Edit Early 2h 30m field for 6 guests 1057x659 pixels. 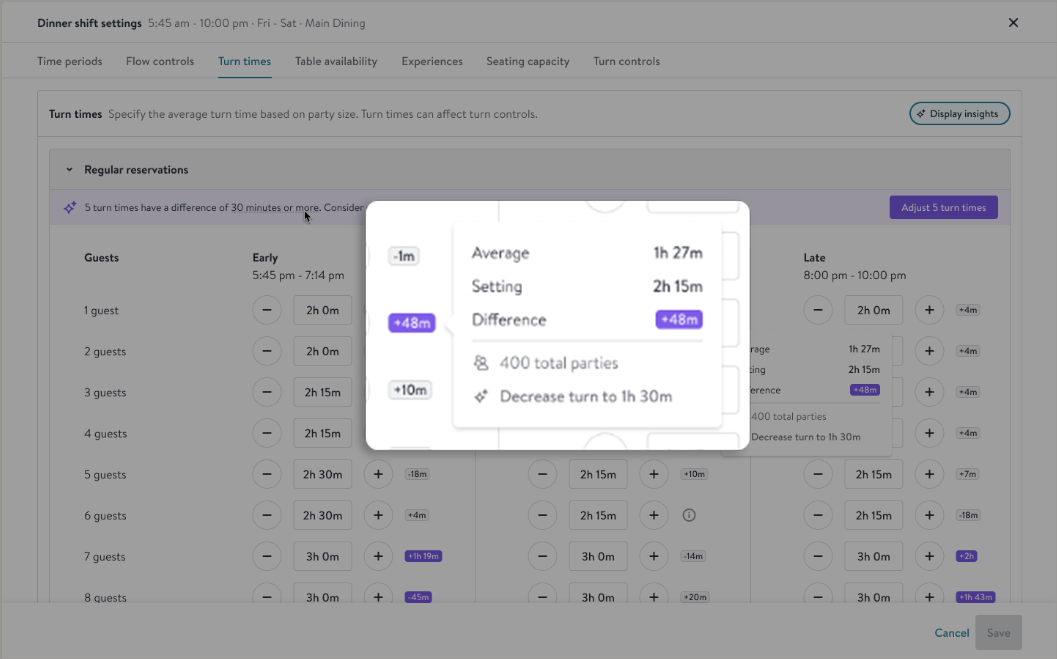coord(322,515)
